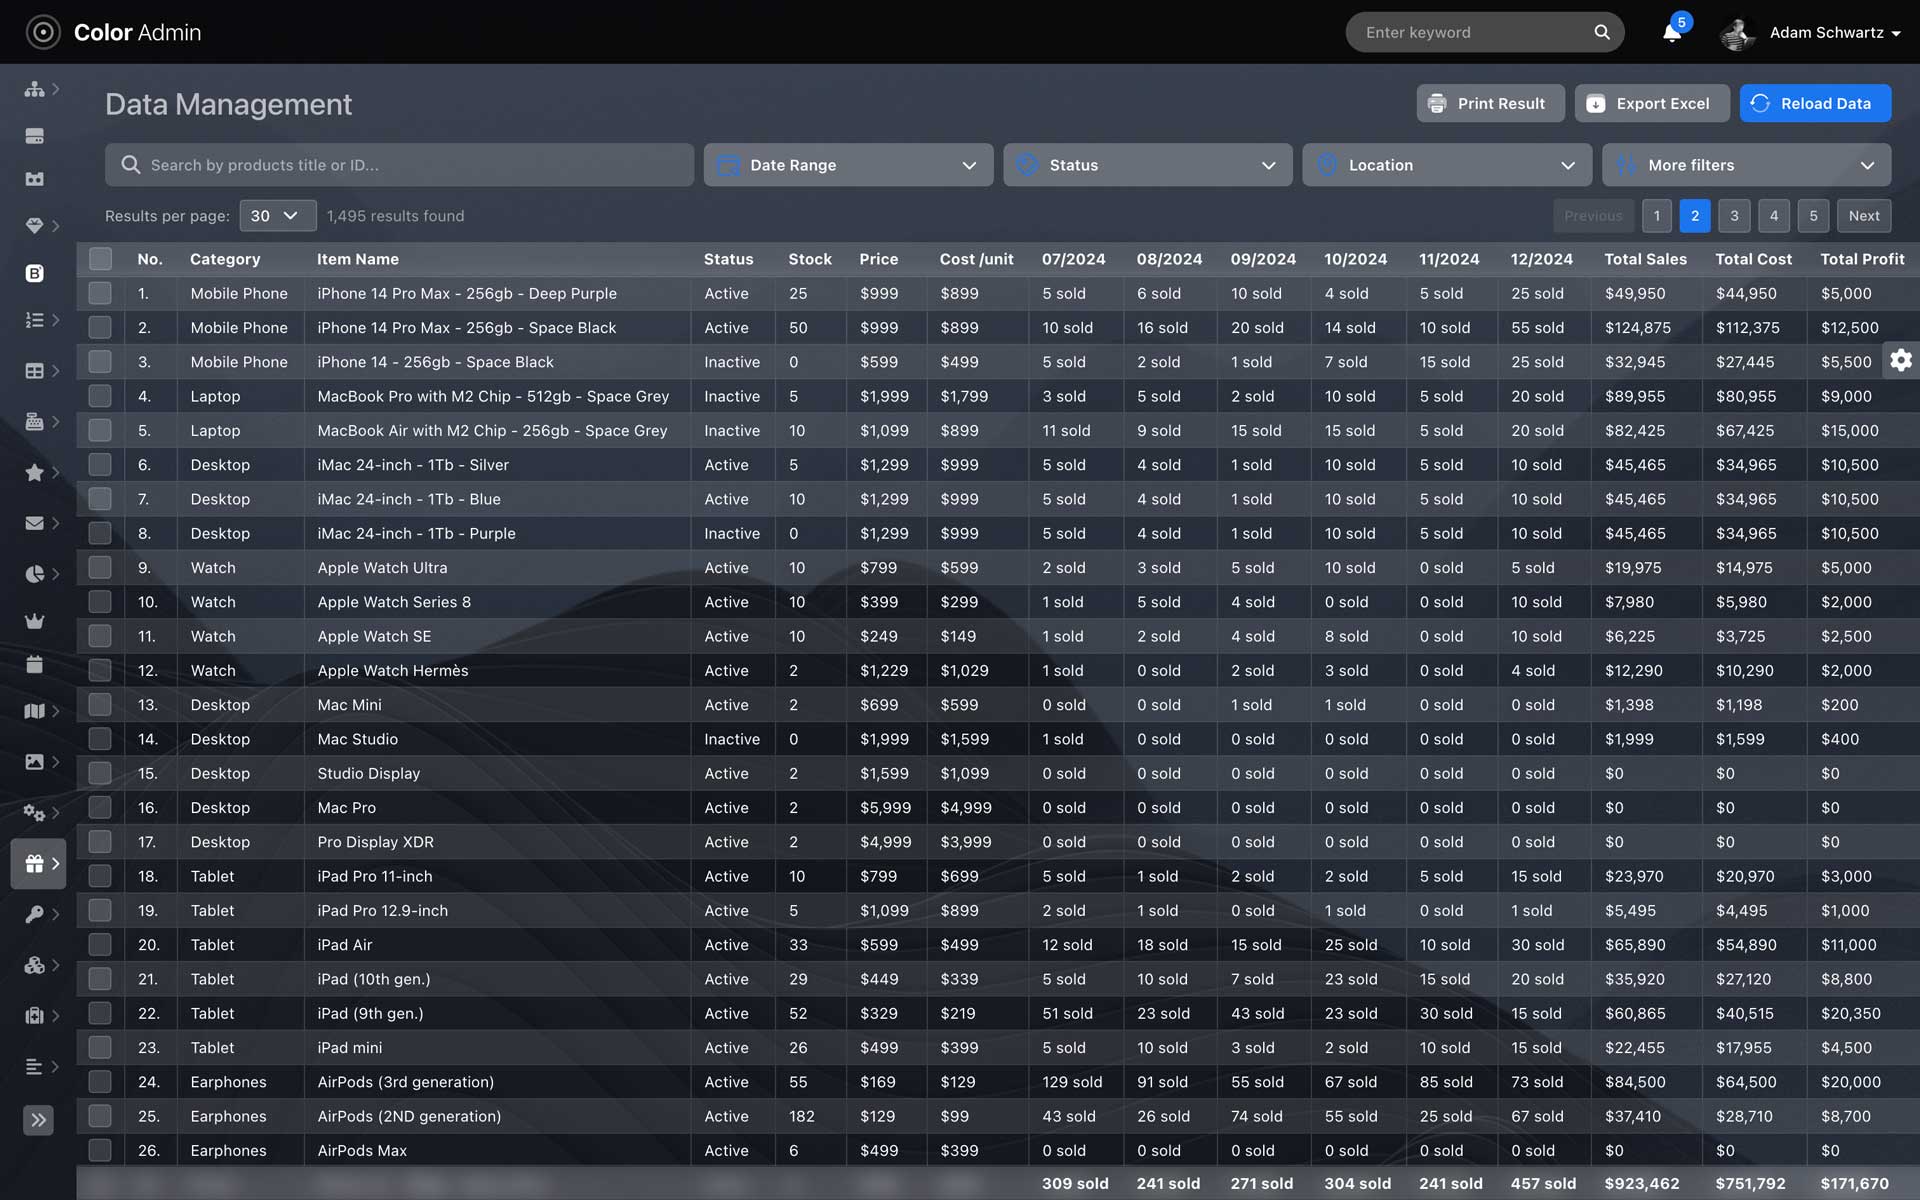Viewport: 1920px width, 1200px height.
Task: Go to pagination page 3
Action: coord(1734,216)
